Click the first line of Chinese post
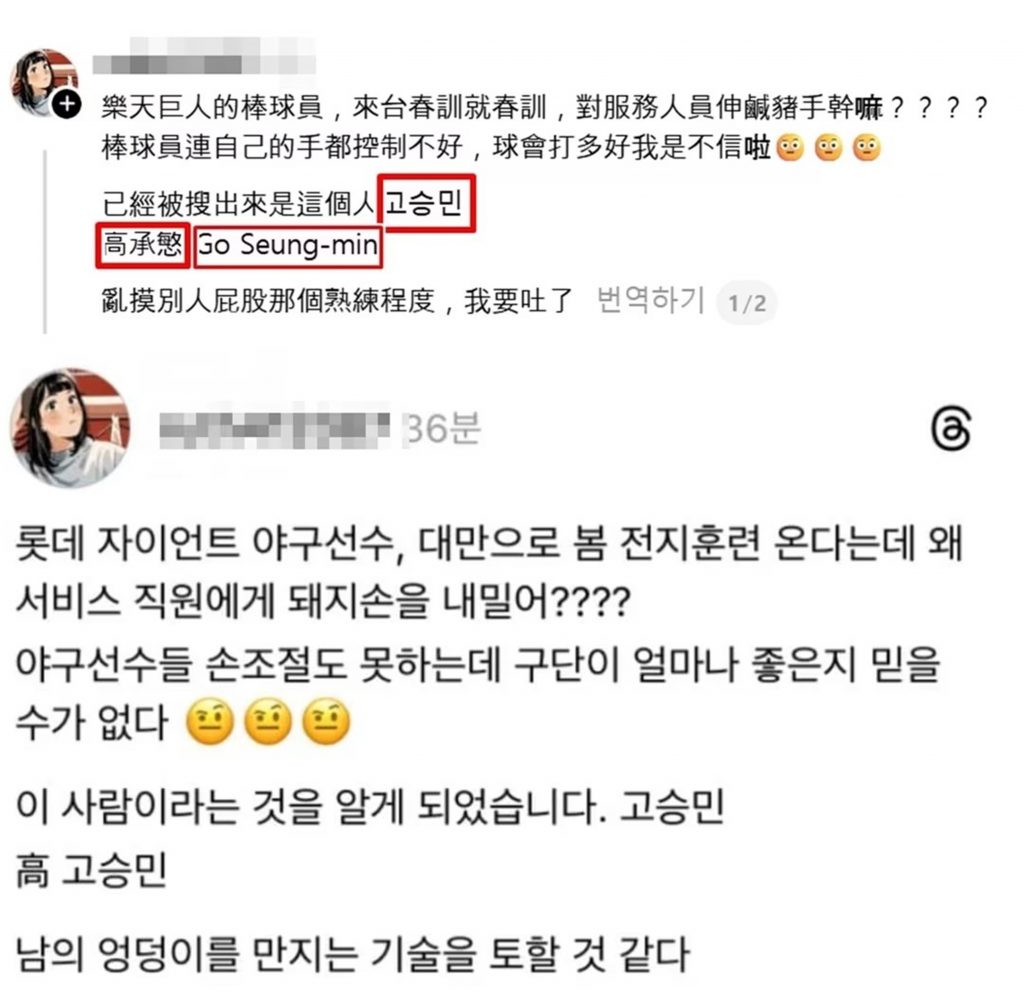Screen dimensions: 1024x1005 (545, 107)
